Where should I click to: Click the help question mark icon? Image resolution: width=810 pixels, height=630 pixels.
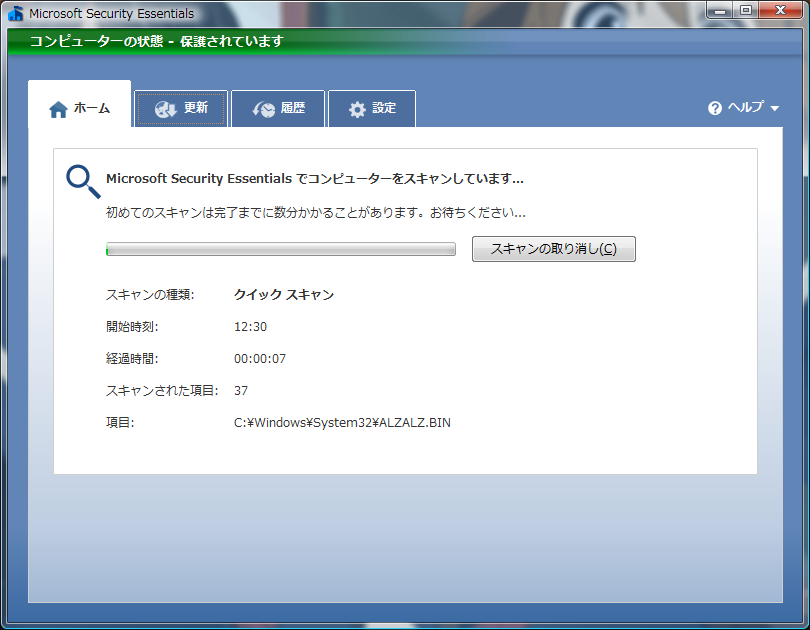click(x=715, y=108)
